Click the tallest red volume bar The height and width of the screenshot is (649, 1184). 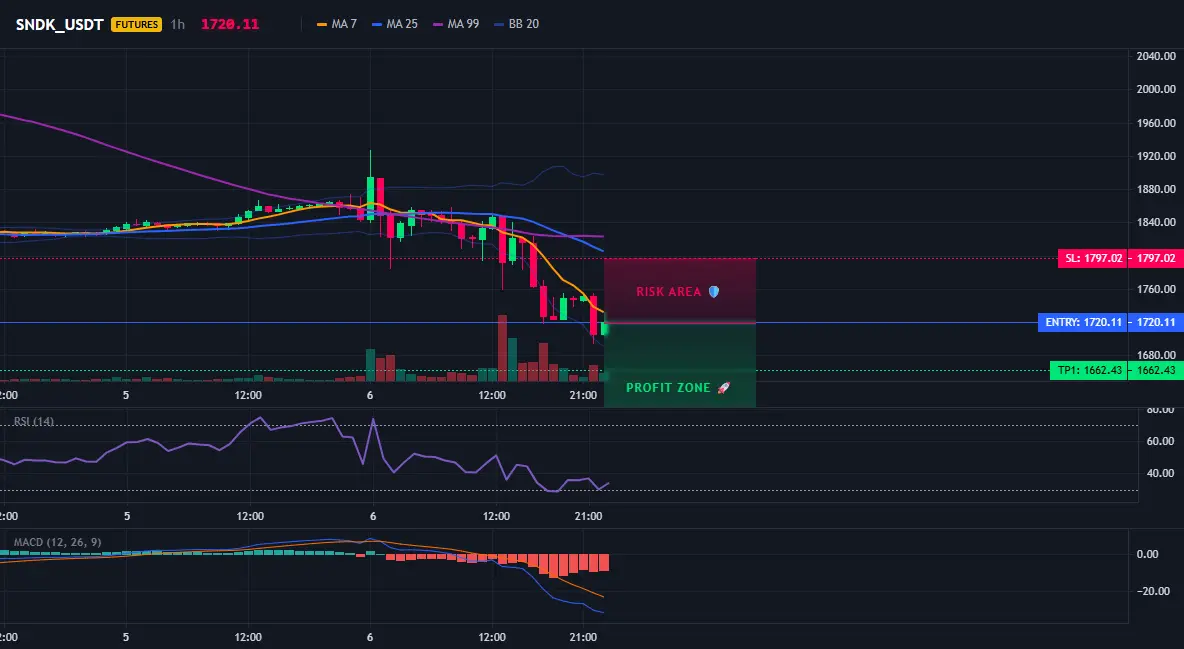502,348
